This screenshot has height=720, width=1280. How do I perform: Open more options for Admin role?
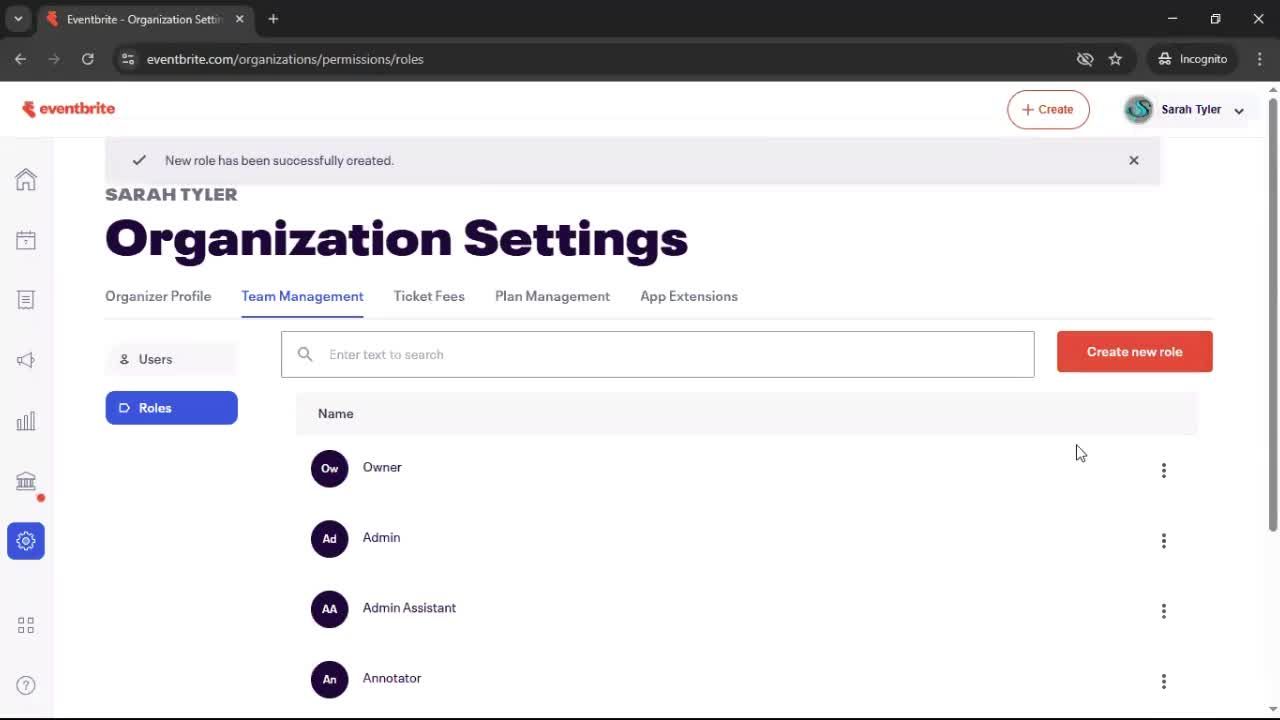click(x=1163, y=540)
